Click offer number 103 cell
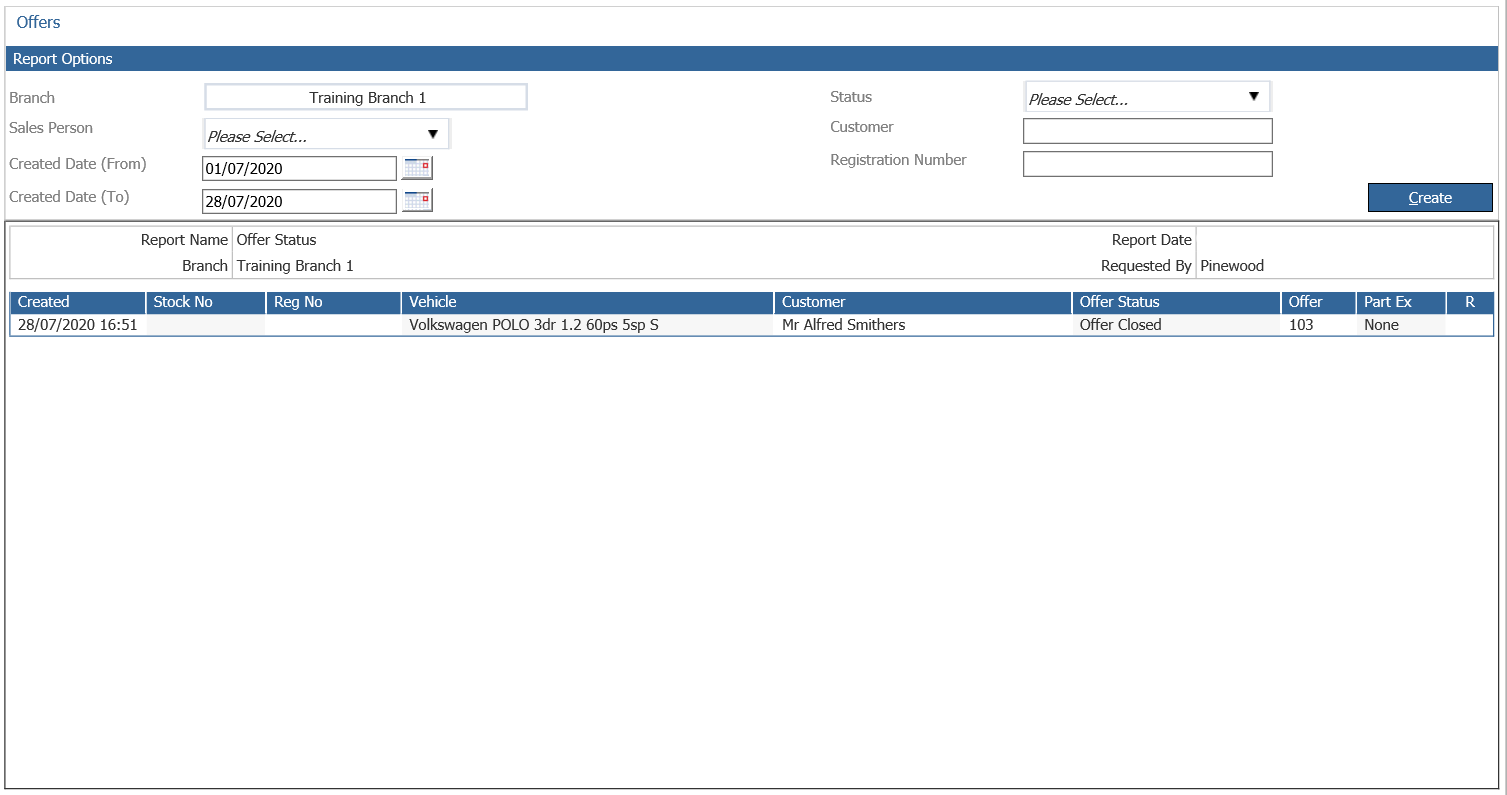Viewport: 1507px width, 795px height. tap(1318, 325)
